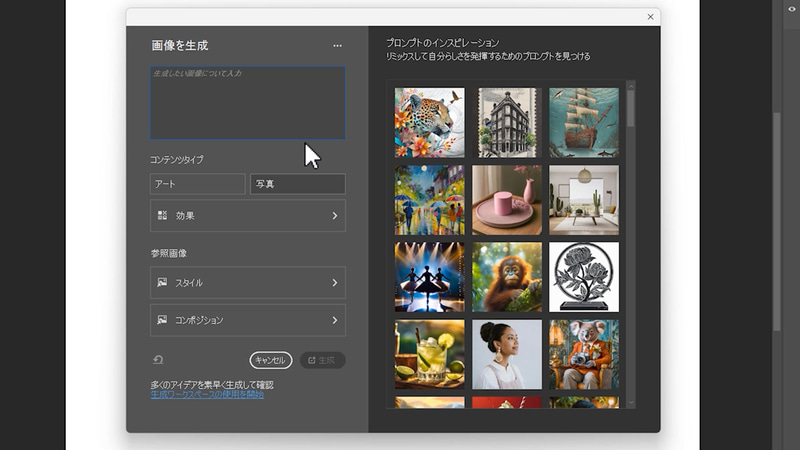The height and width of the screenshot is (450, 800).
Task: Select the ballet dancers on stage thumbnail
Action: tap(430, 277)
